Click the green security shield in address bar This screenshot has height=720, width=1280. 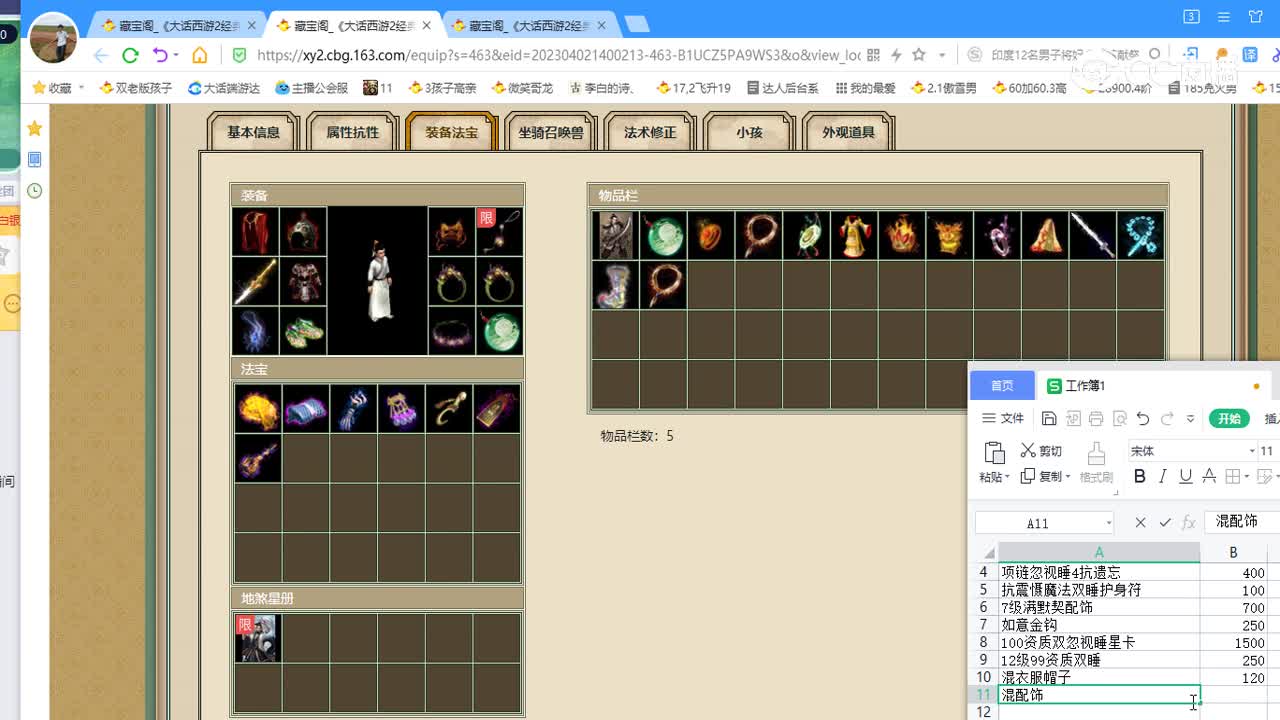(239, 55)
